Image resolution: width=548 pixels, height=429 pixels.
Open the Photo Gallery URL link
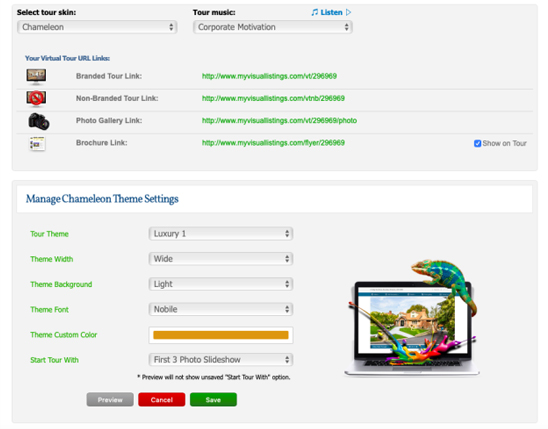point(279,121)
